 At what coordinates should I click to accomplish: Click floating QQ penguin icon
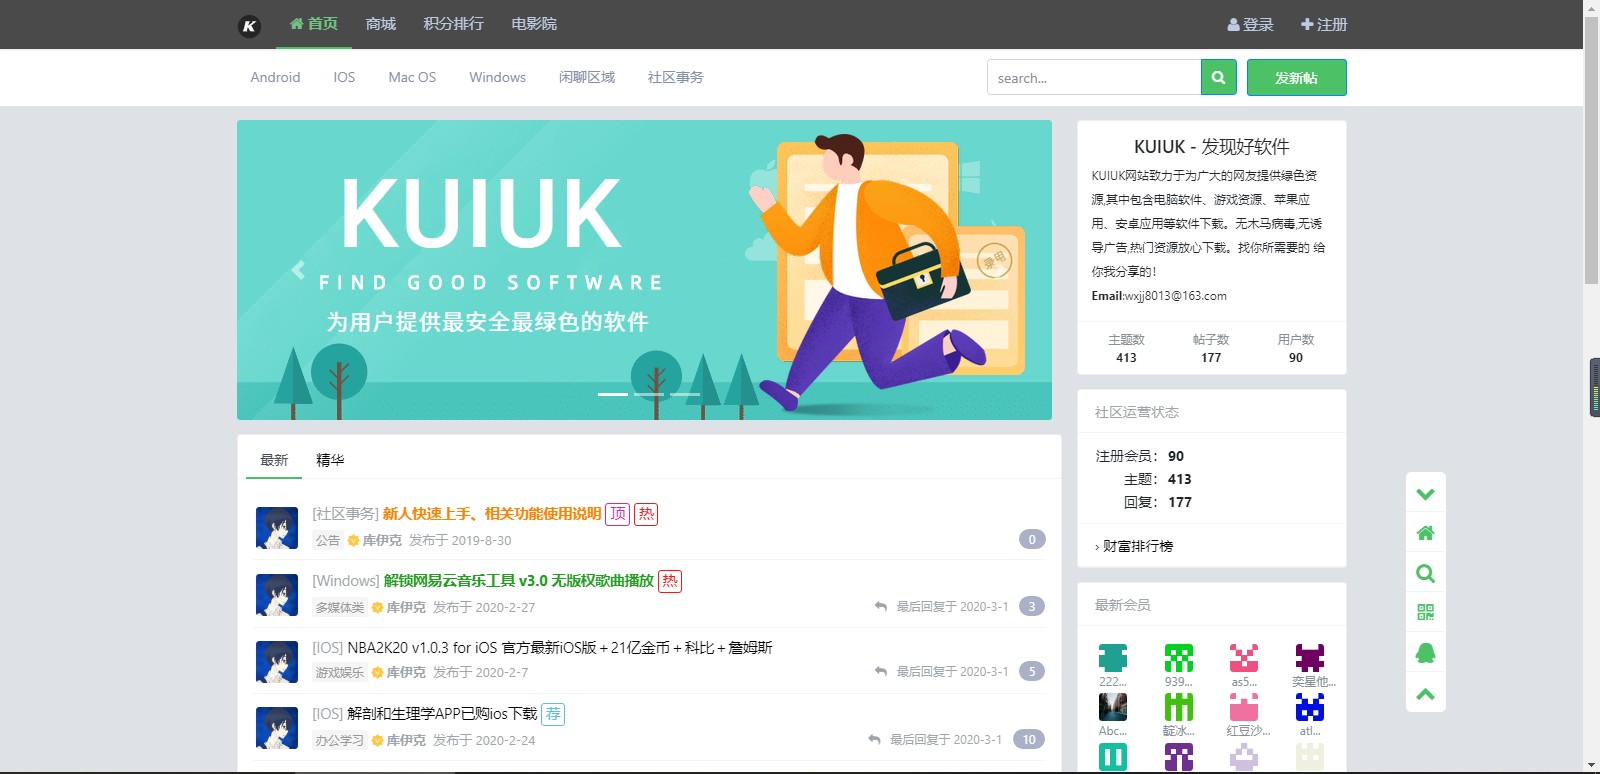tap(1426, 653)
